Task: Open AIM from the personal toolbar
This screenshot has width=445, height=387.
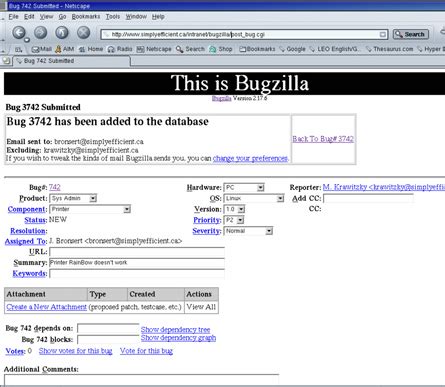Action: pos(65,49)
